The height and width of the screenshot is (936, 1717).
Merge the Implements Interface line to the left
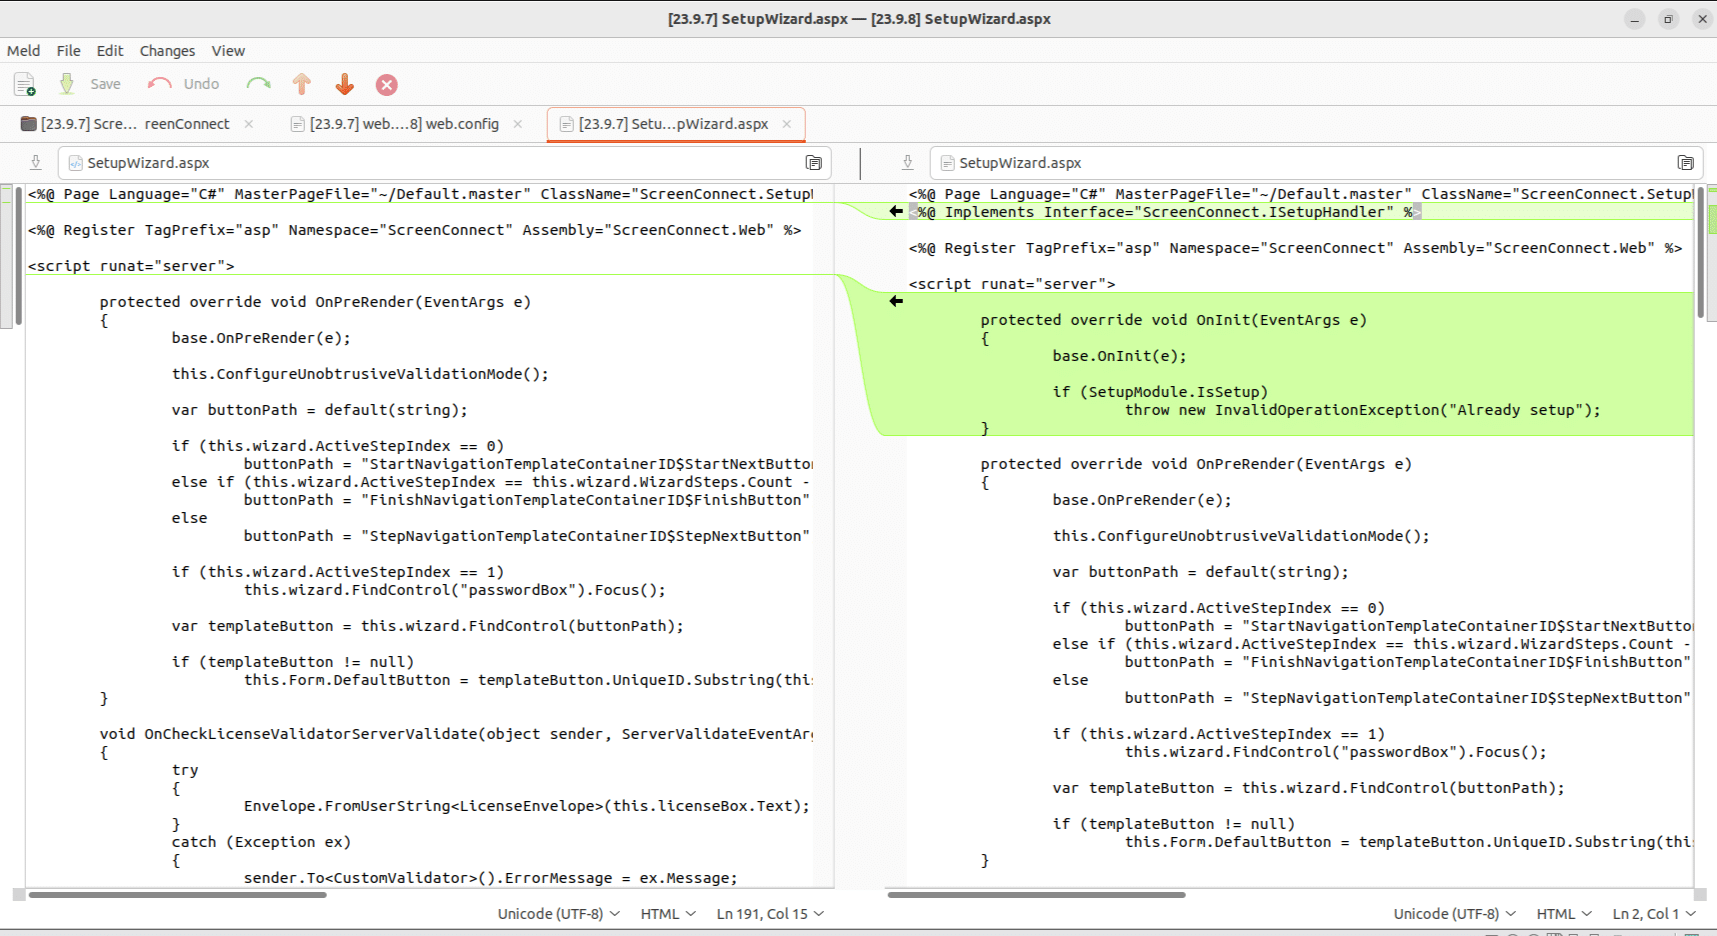[895, 211]
